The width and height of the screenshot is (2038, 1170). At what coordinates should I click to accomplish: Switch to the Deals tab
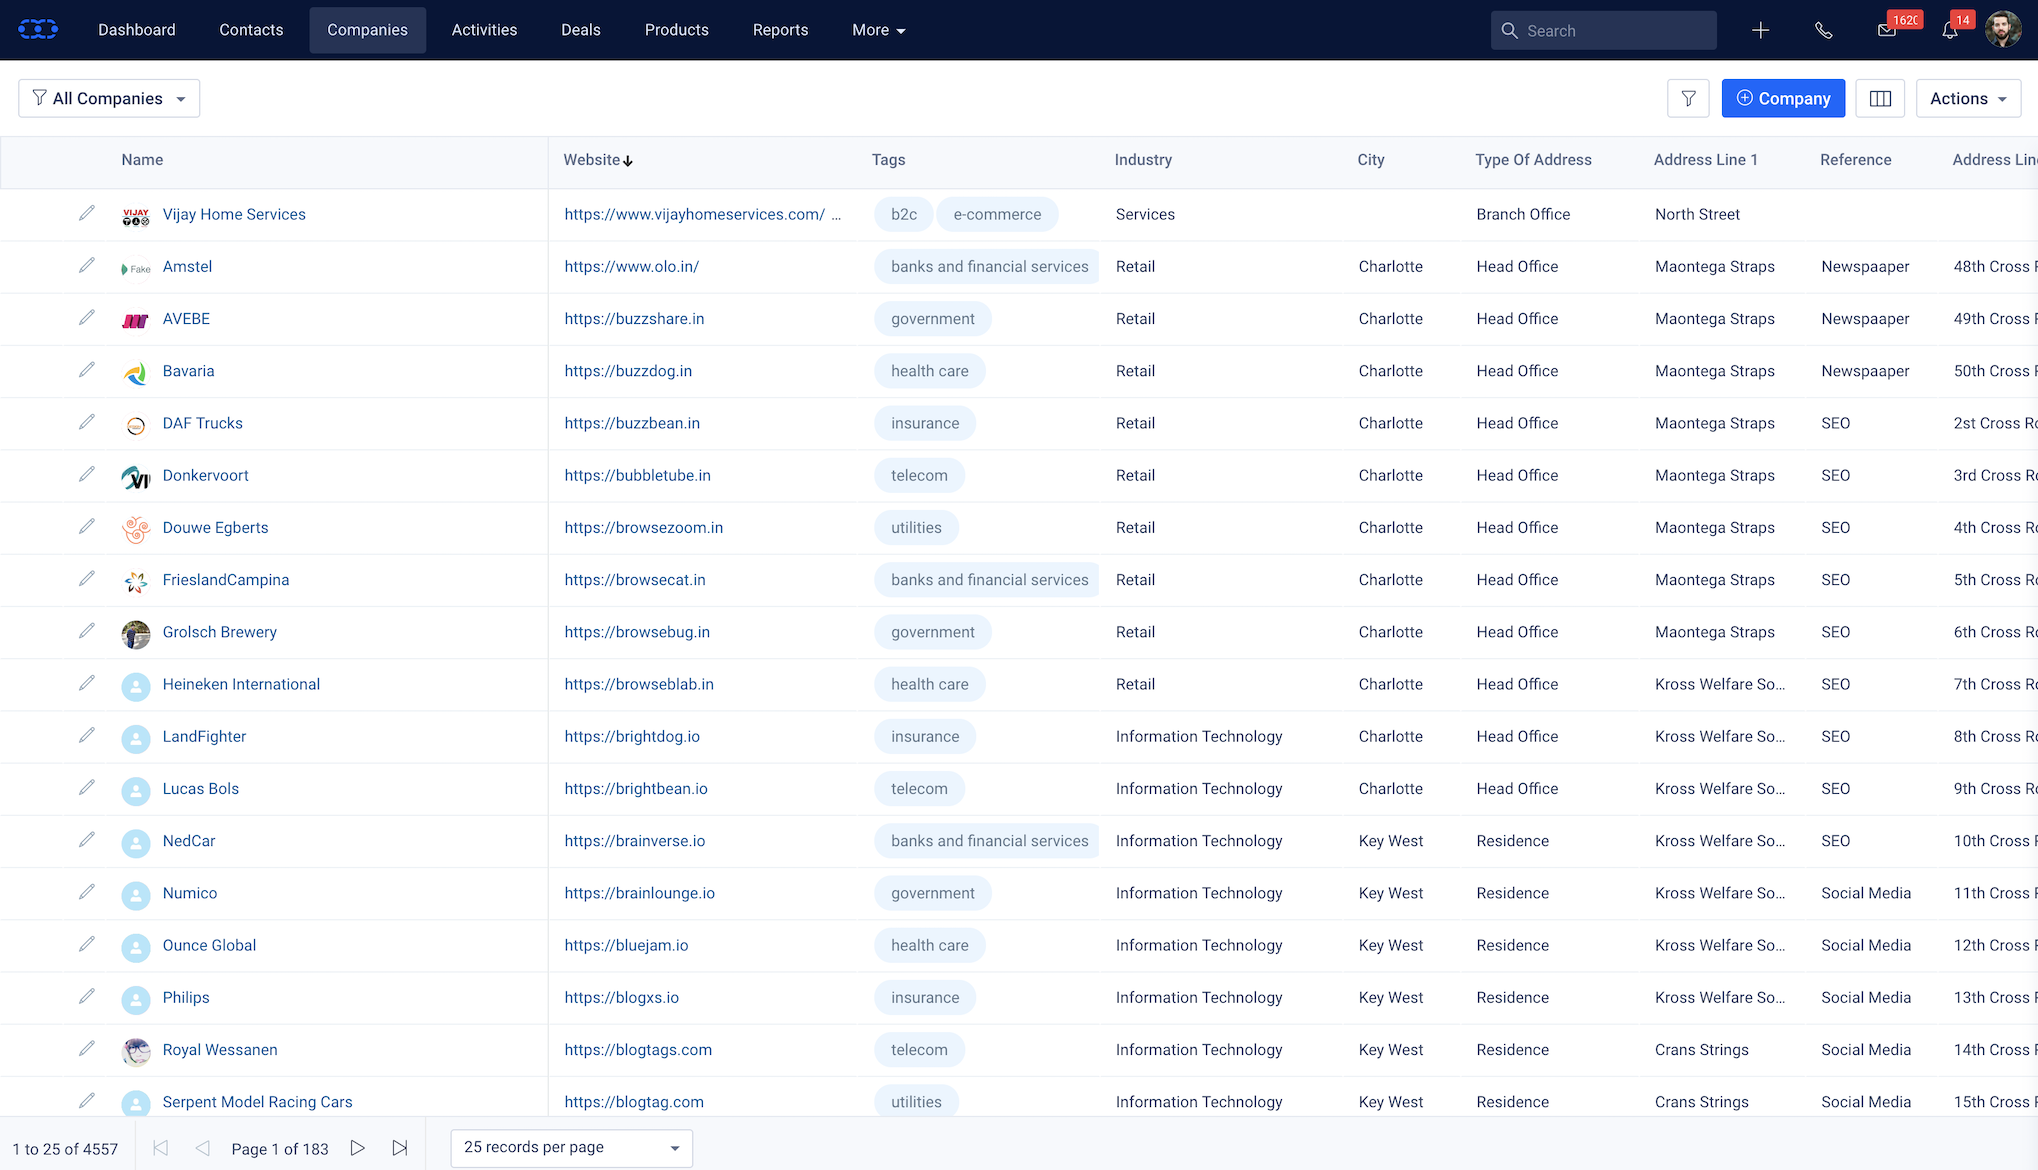[x=580, y=30]
